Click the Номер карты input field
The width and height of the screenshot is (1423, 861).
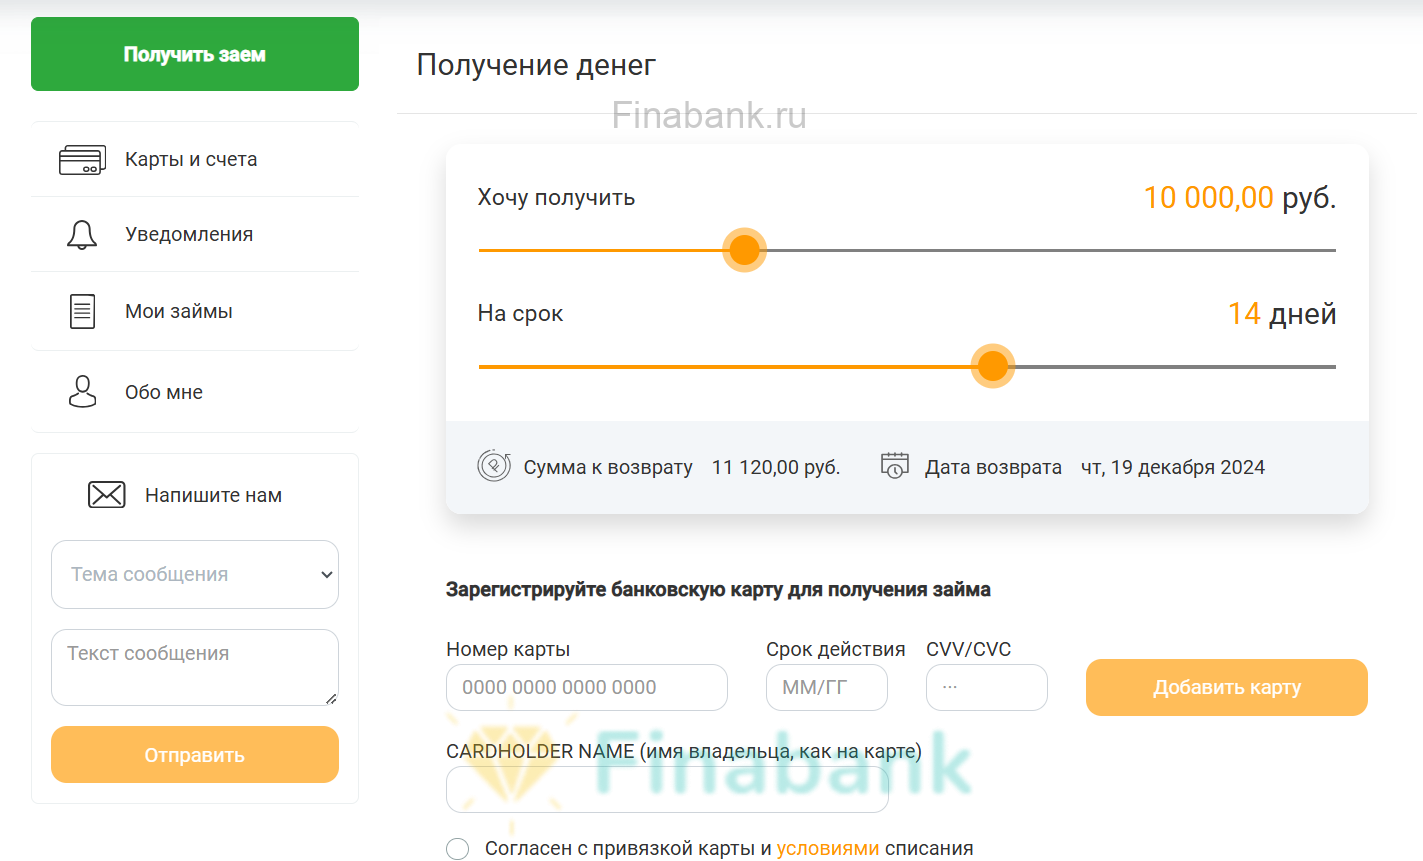coord(587,688)
